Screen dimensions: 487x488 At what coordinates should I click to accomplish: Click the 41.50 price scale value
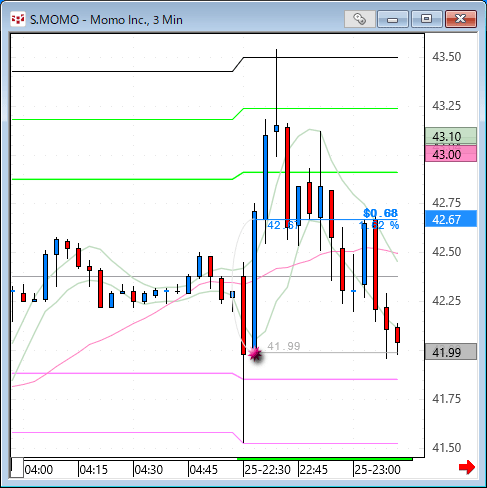click(447, 447)
